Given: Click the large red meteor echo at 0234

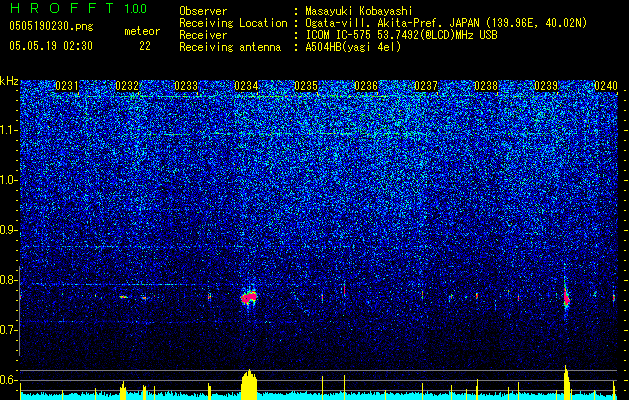Looking at the screenshot, I should pos(249,297).
